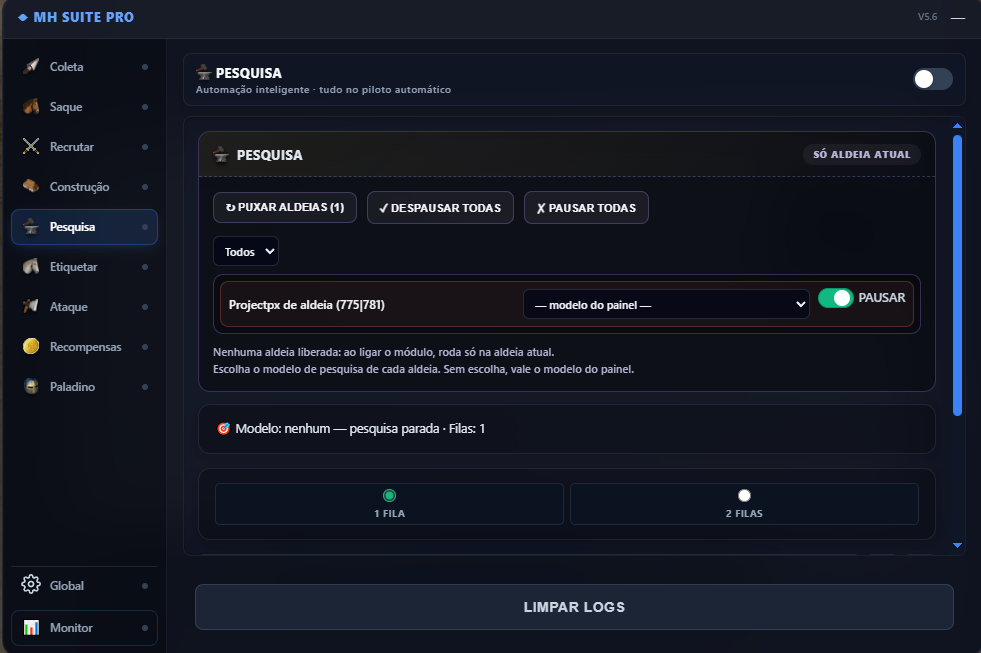This screenshot has width=981, height=653.
Task: Click the anvil icon in Pesquisa panel title
Action: click(221, 154)
